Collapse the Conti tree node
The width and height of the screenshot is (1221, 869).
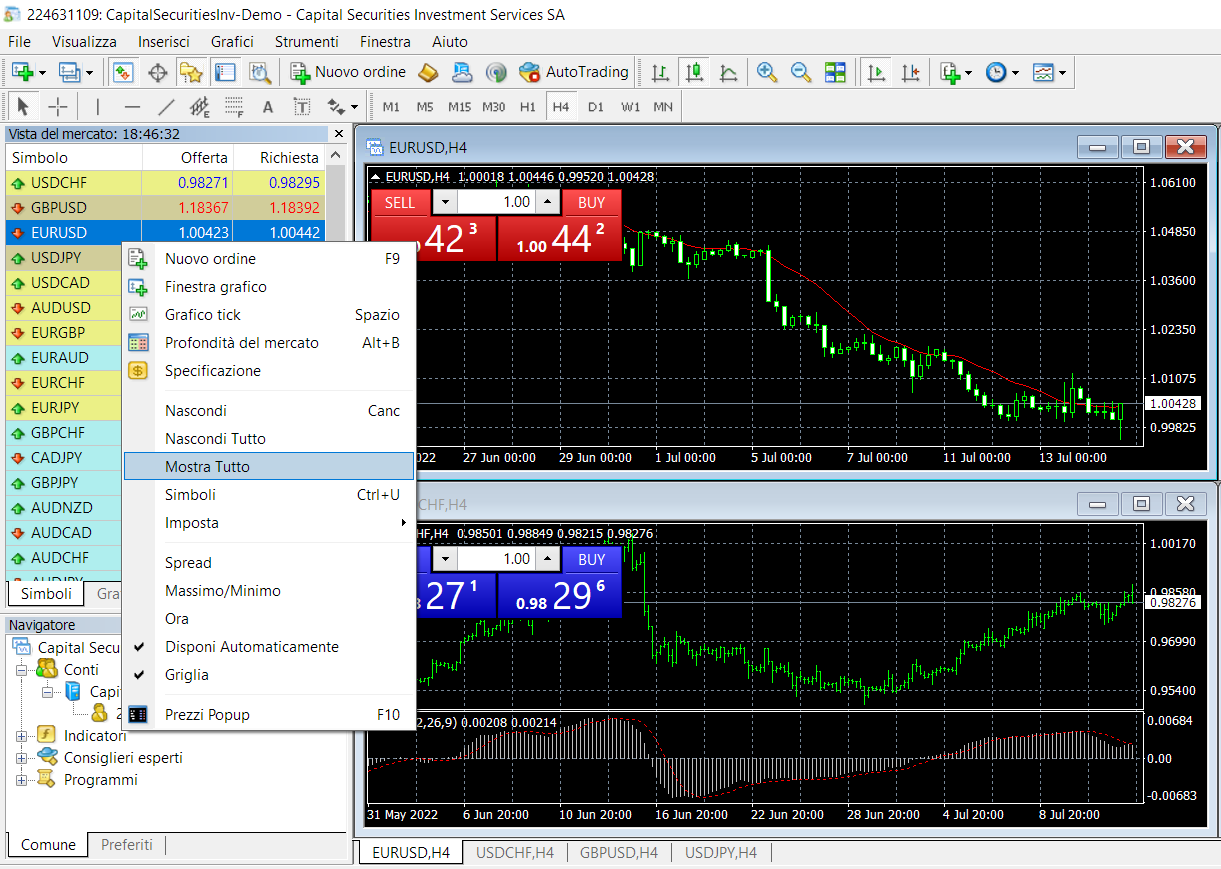point(22,669)
